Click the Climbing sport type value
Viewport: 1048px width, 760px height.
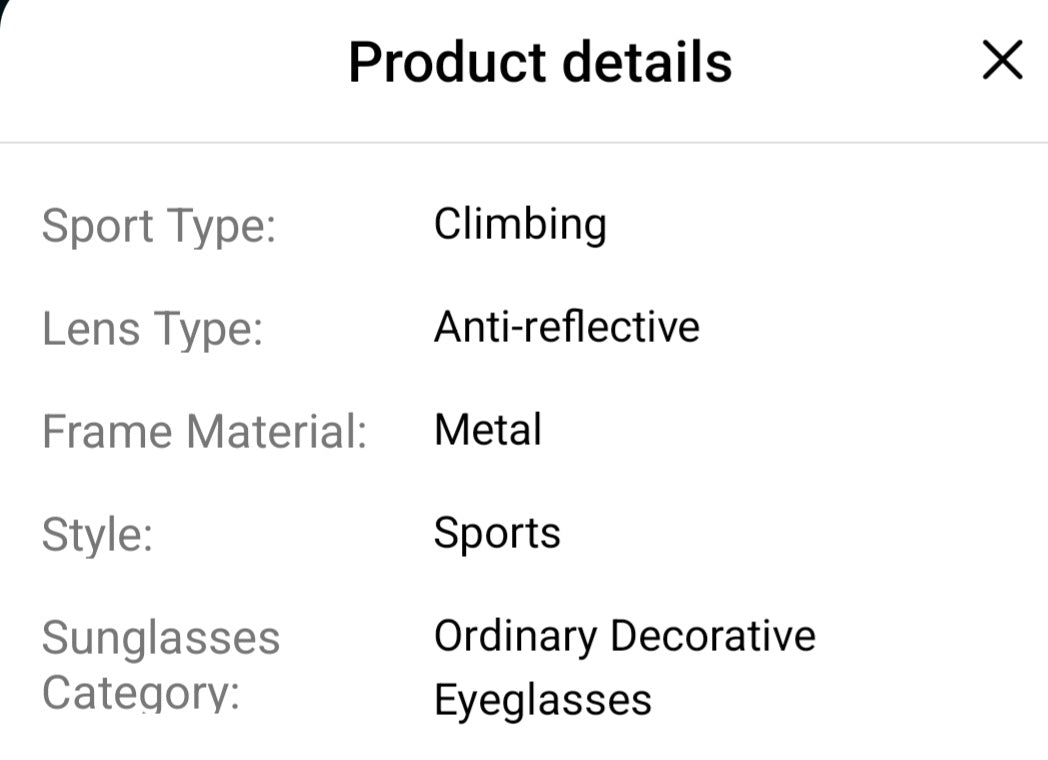pos(520,224)
